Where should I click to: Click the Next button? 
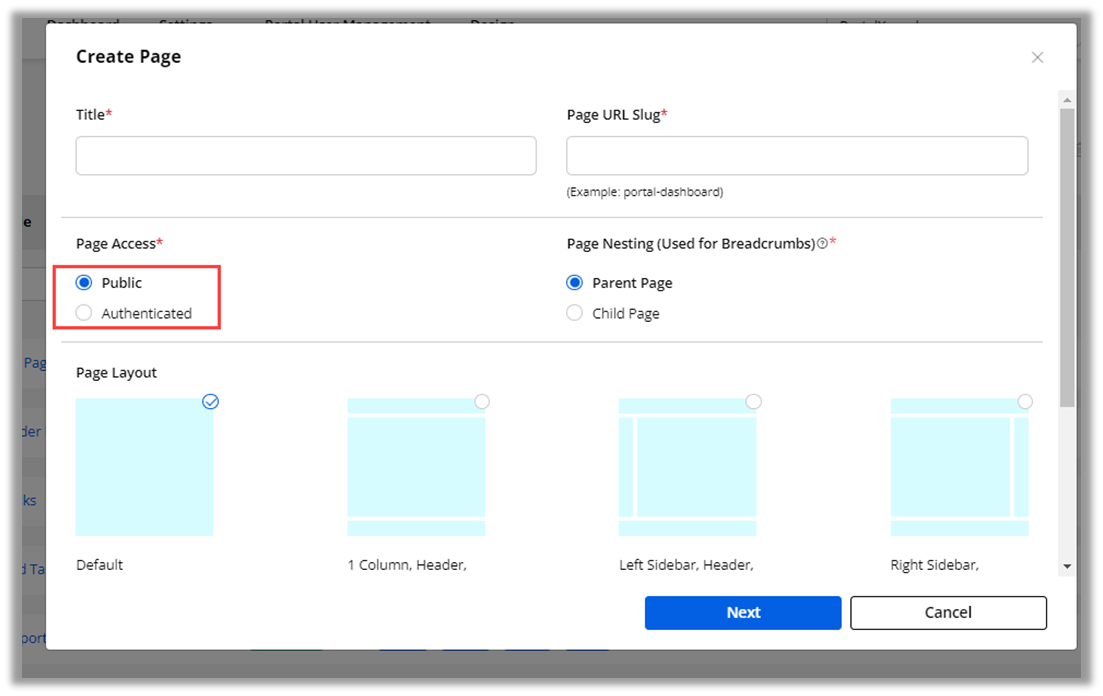743,613
